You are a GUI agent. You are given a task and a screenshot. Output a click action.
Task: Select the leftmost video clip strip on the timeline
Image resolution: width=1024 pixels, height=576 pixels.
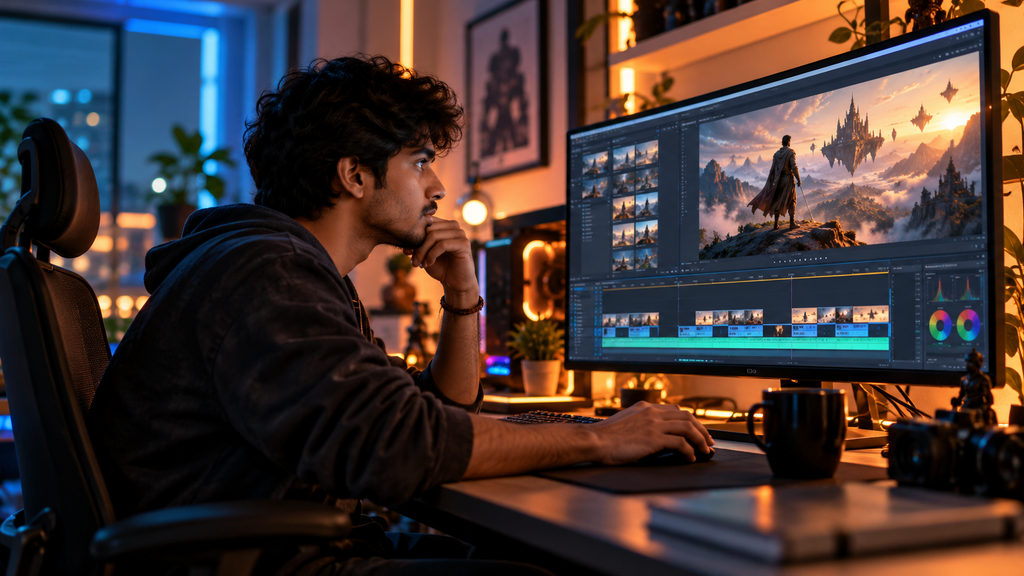pyautogui.click(x=630, y=319)
